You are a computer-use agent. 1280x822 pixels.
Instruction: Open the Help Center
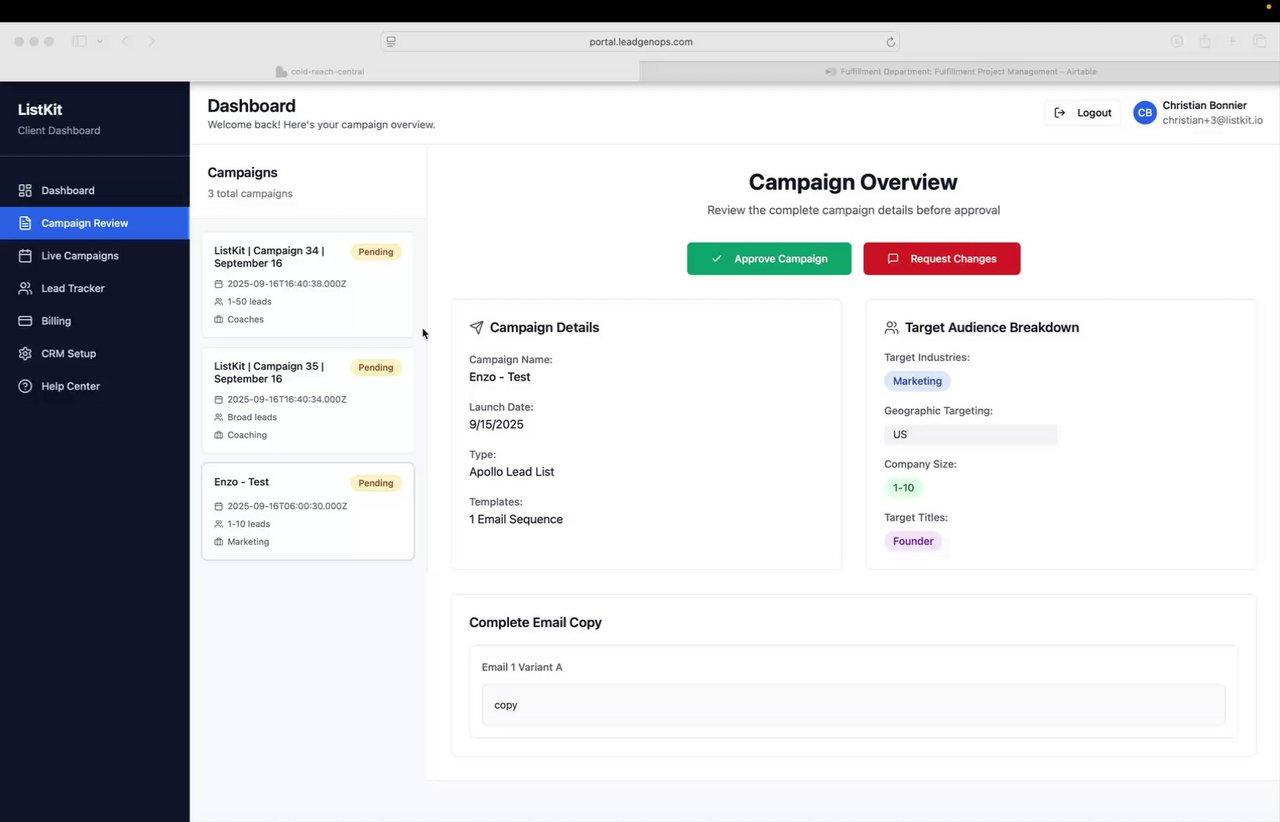pyautogui.click(x=94, y=386)
